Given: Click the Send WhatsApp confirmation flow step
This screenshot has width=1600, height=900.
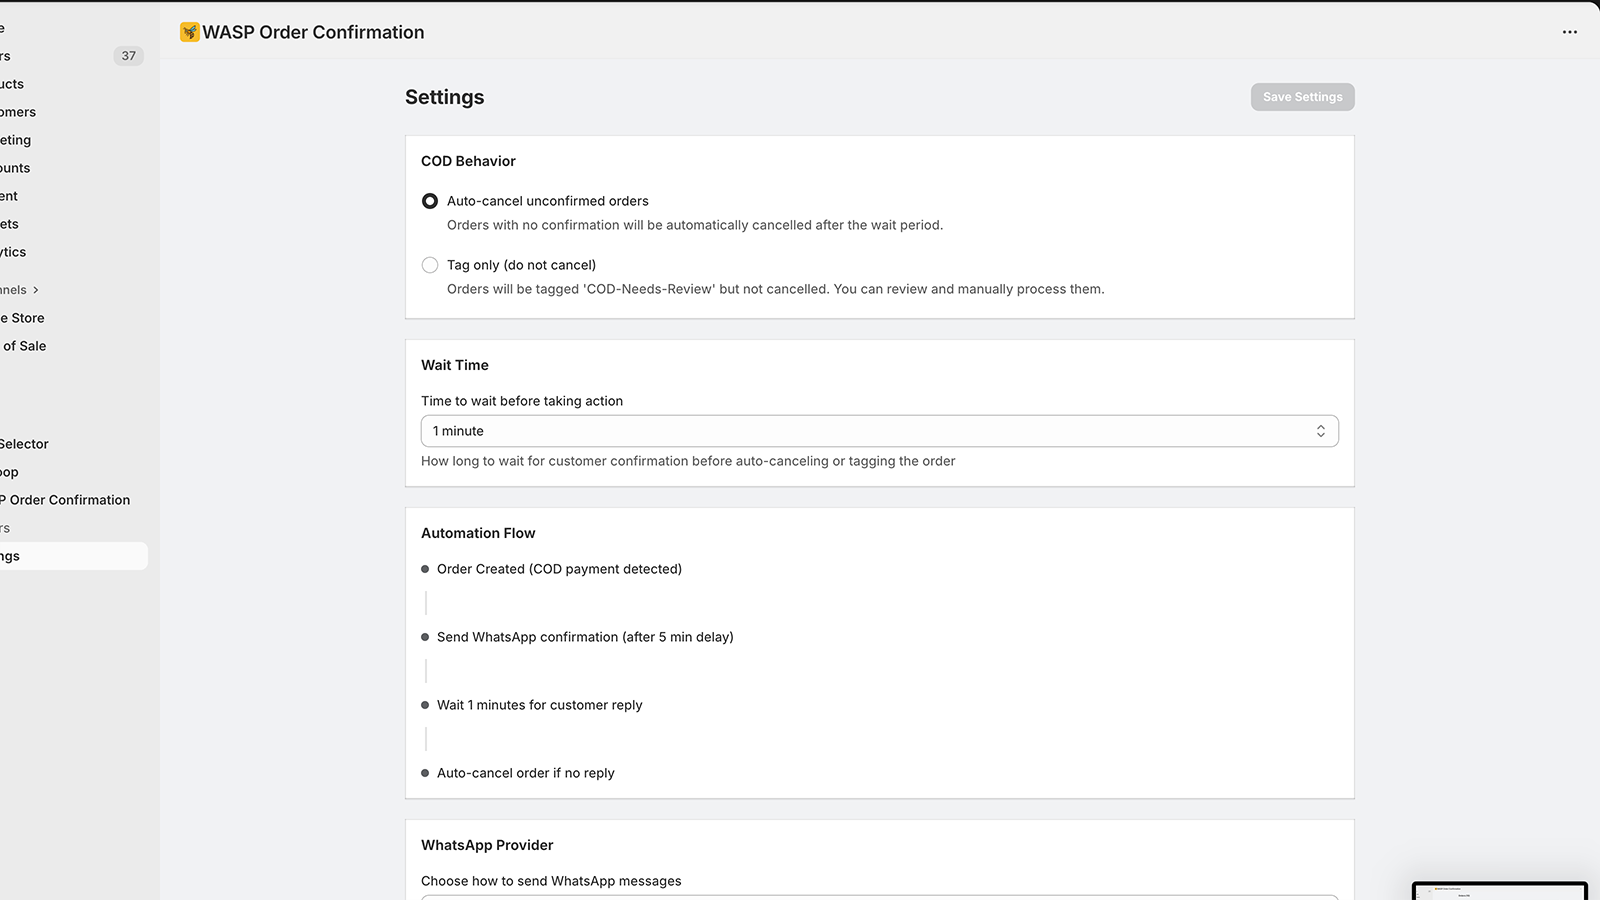Looking at the screenshot, I should pos(585,637).
